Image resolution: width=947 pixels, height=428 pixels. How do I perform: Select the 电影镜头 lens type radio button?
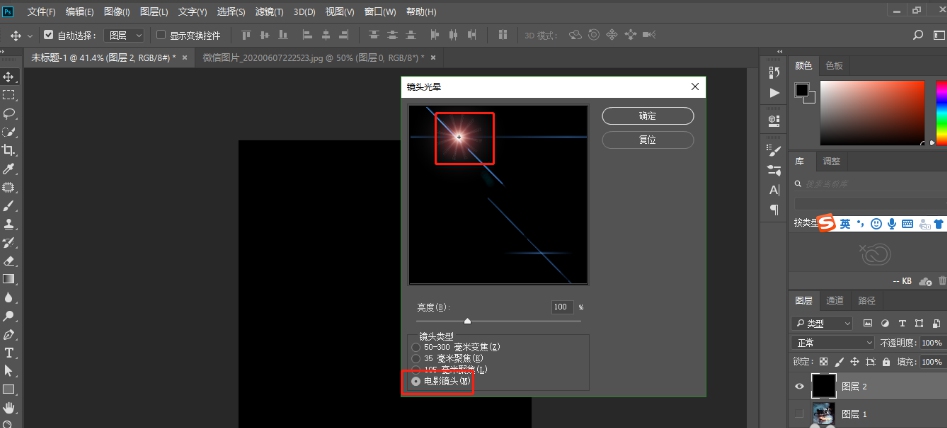tap(415, 381)
